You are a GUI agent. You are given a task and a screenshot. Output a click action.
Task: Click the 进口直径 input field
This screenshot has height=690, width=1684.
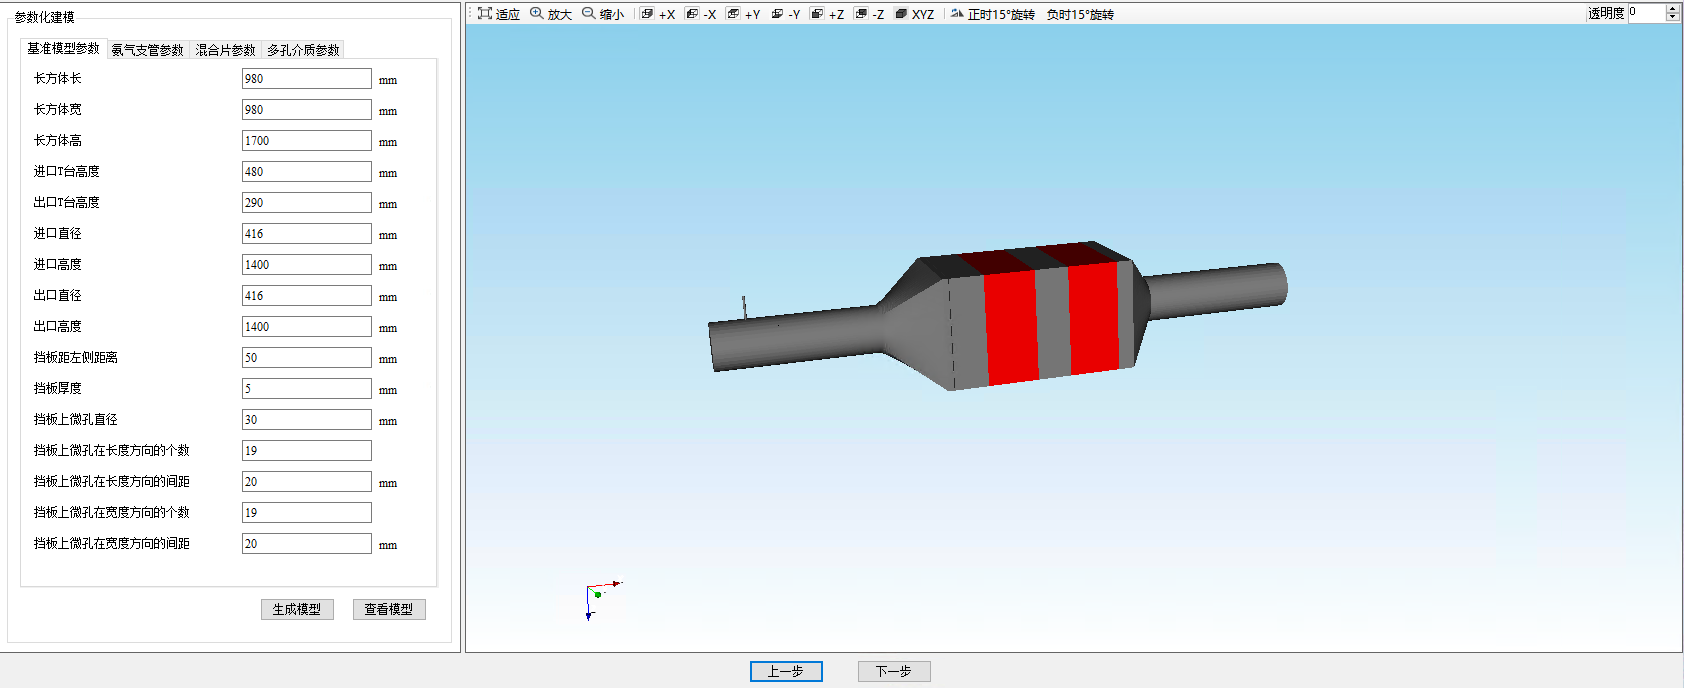pos(307,234)
